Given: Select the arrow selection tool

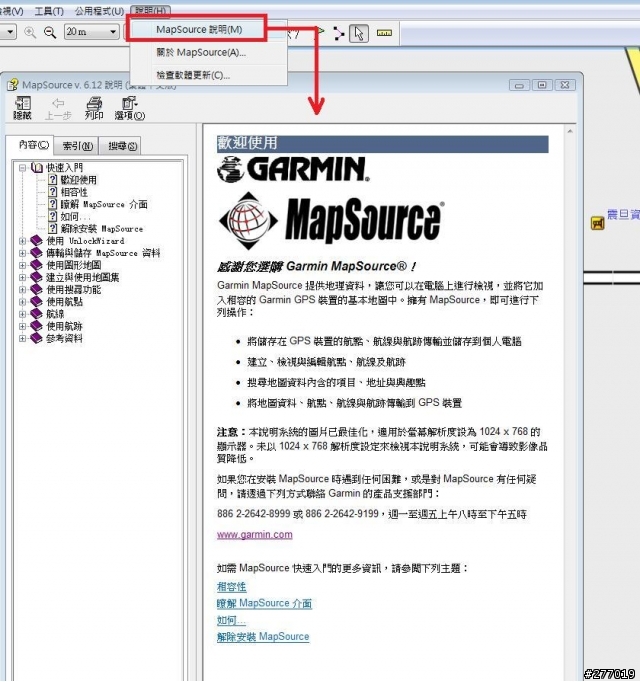Looking at the screenshot, I should (359, 33).
